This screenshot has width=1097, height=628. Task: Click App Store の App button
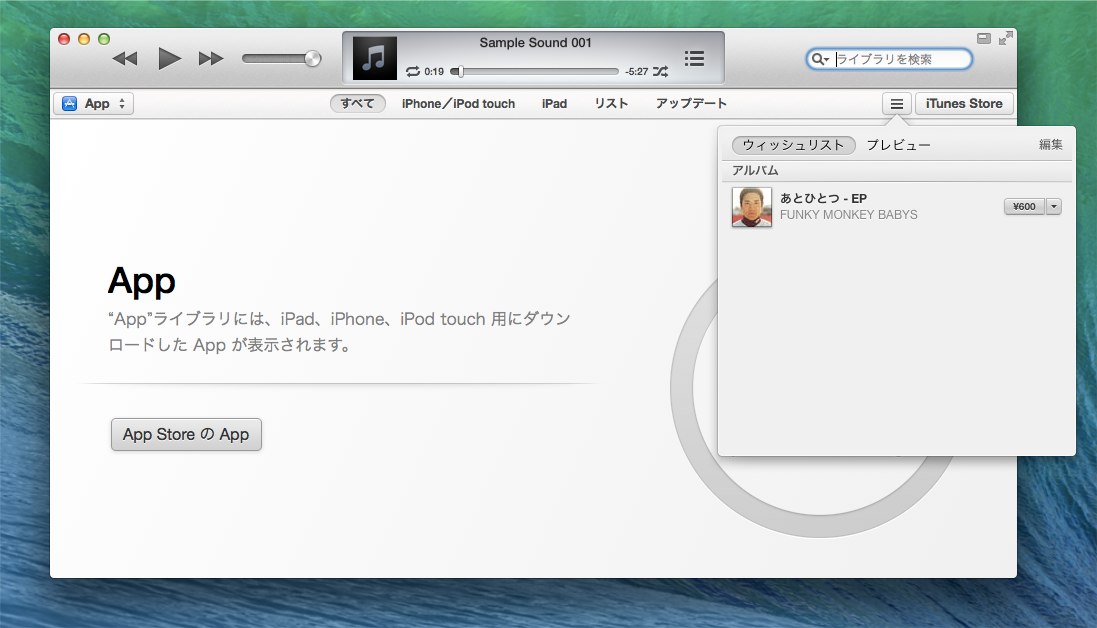click(186, 434)
